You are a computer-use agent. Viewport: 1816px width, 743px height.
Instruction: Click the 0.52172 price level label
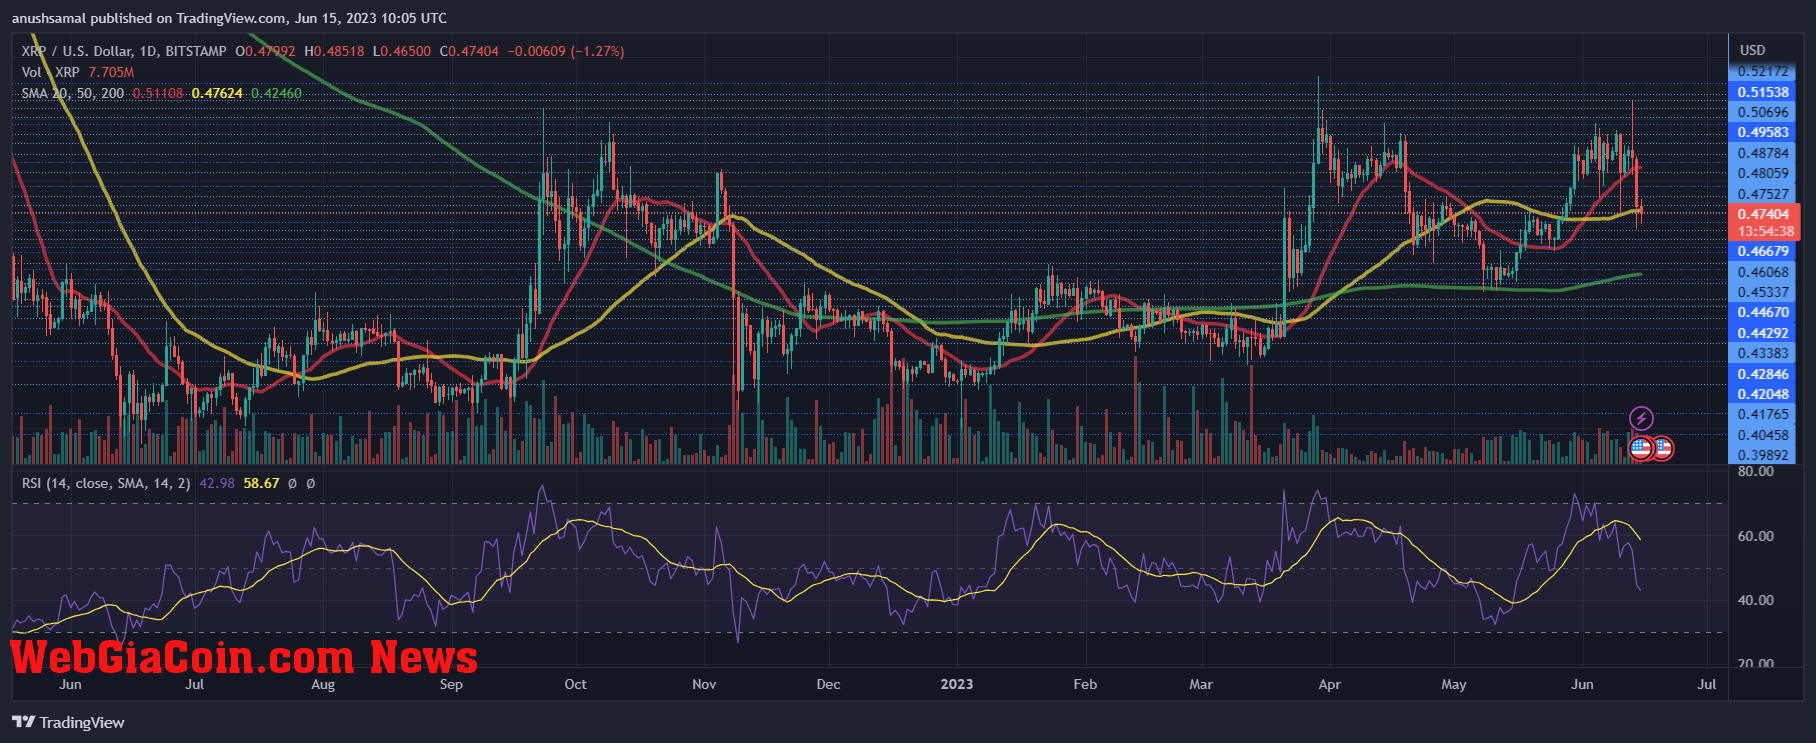pyautogui.click(x=1763, y=72)
